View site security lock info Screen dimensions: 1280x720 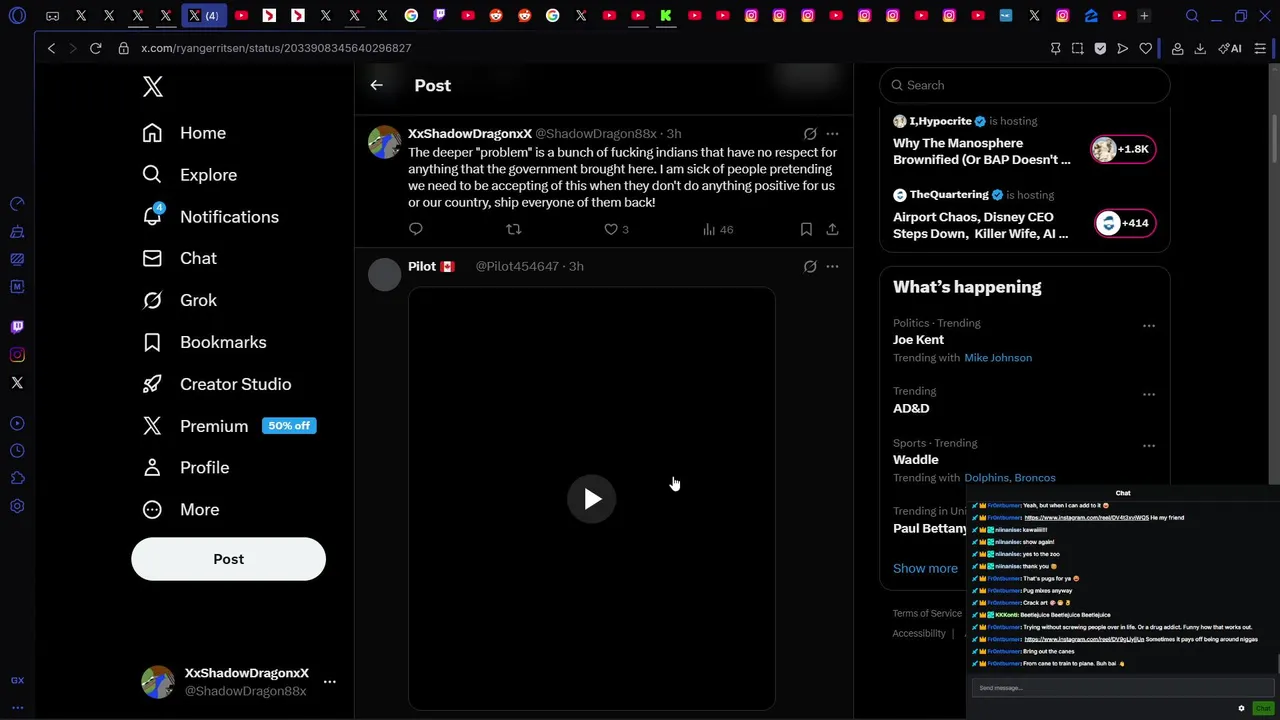[x=123, y=48]
